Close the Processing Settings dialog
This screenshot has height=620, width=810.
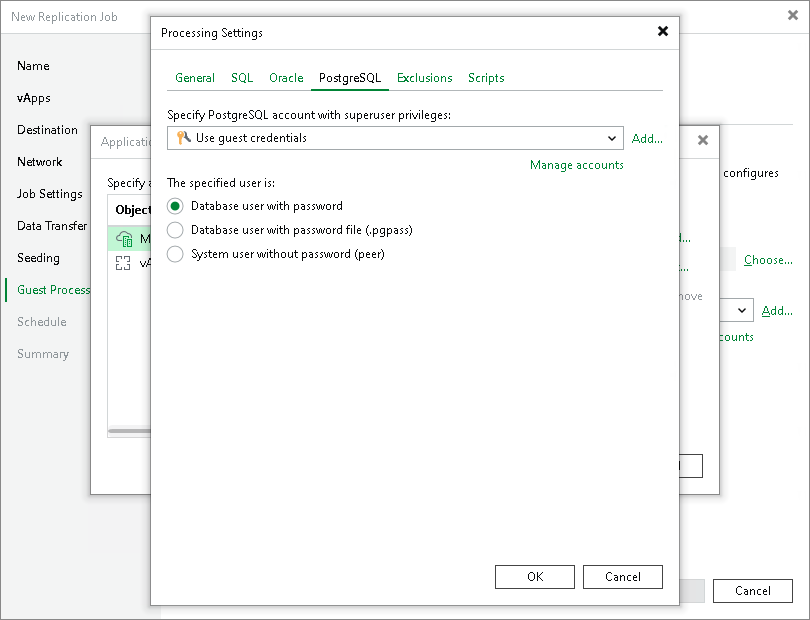[663, 32]
